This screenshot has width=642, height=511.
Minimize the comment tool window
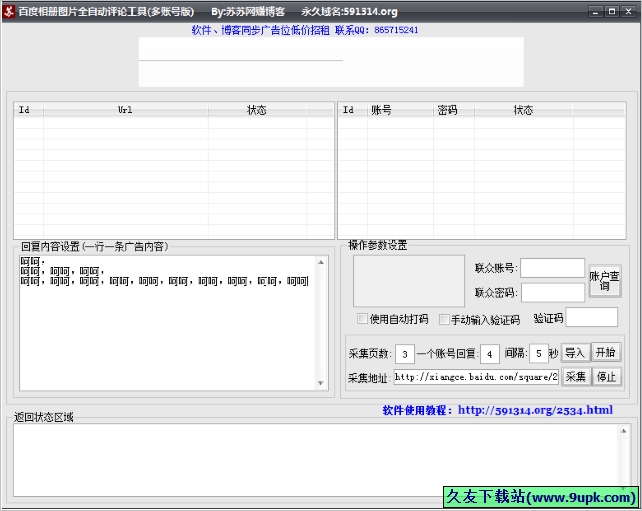(595, 11)
